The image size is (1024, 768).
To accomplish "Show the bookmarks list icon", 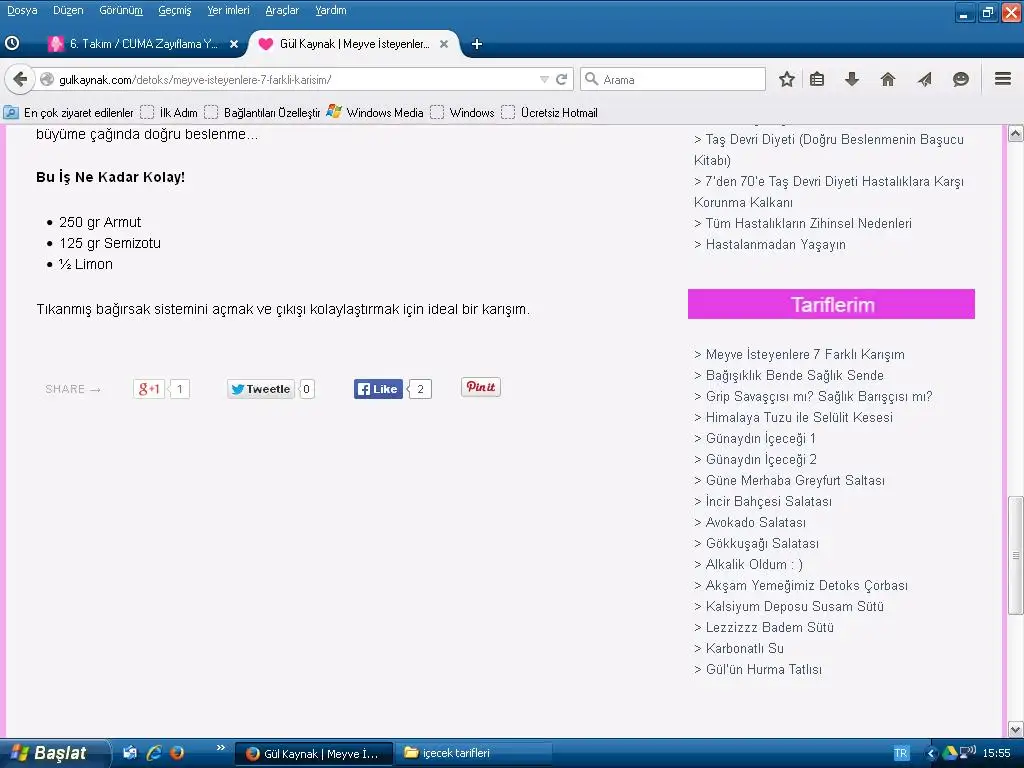I will (x=817, y=80).
